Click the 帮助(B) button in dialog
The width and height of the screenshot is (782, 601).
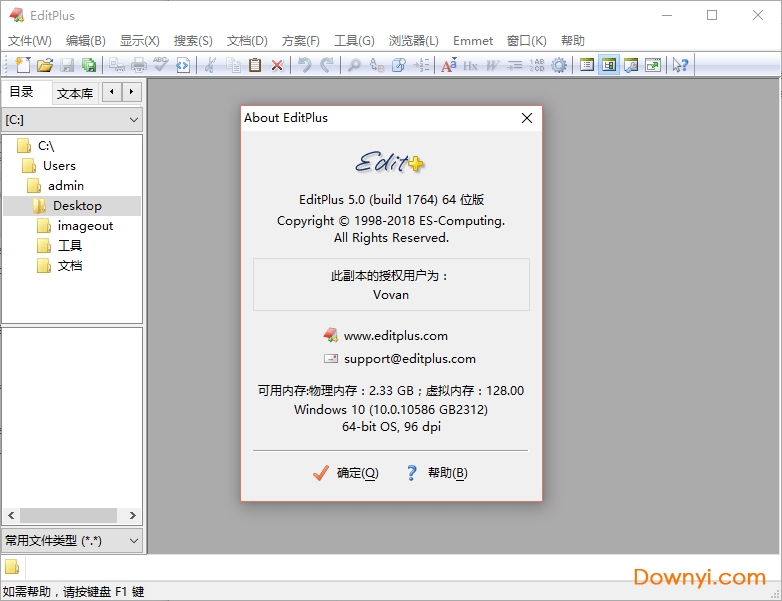click(x=436, y=472)
